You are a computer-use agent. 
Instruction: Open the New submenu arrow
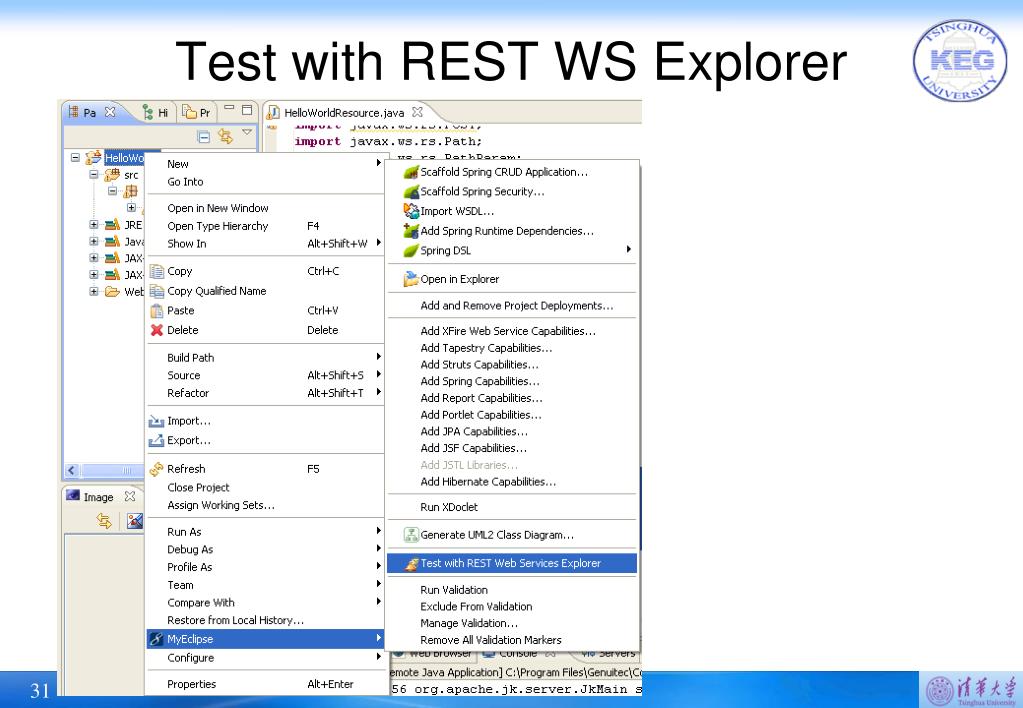[x=378, y=162]
